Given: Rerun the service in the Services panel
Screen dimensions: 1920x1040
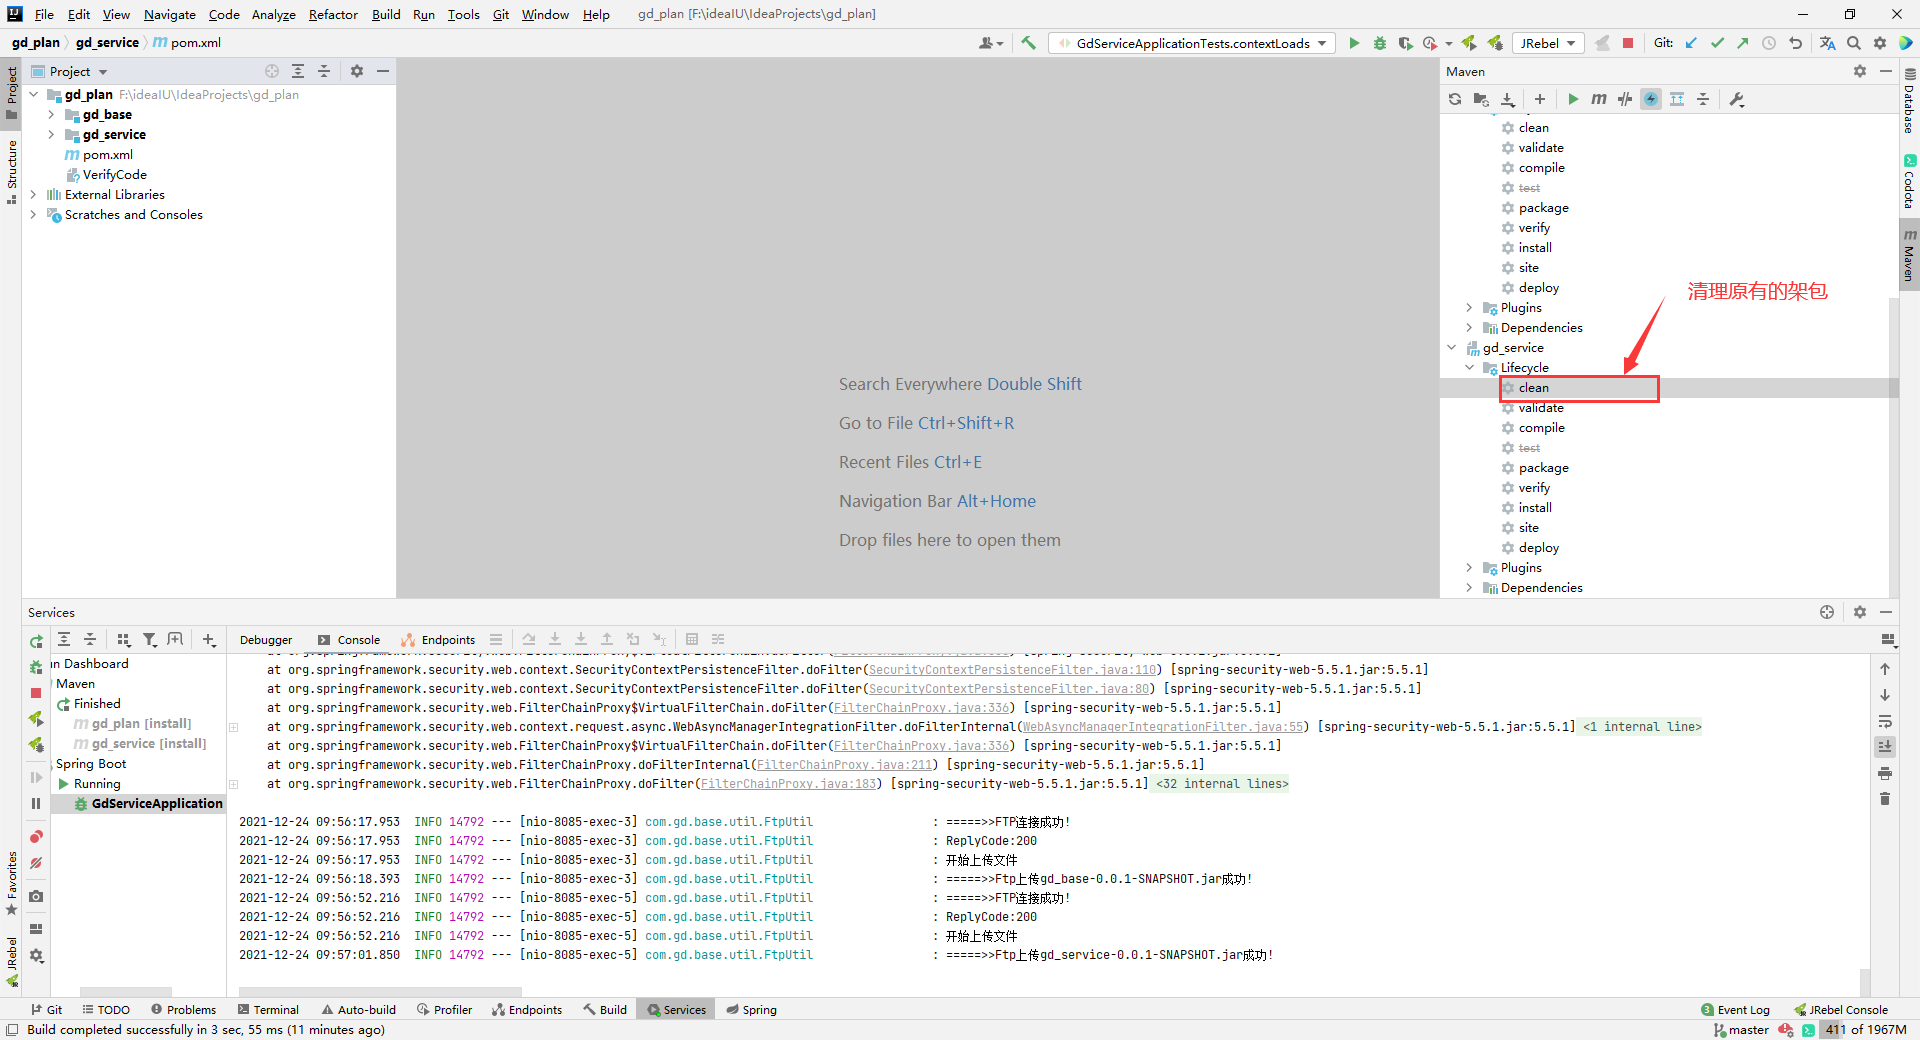Looking at the screenshot, I should coord(36,641).
